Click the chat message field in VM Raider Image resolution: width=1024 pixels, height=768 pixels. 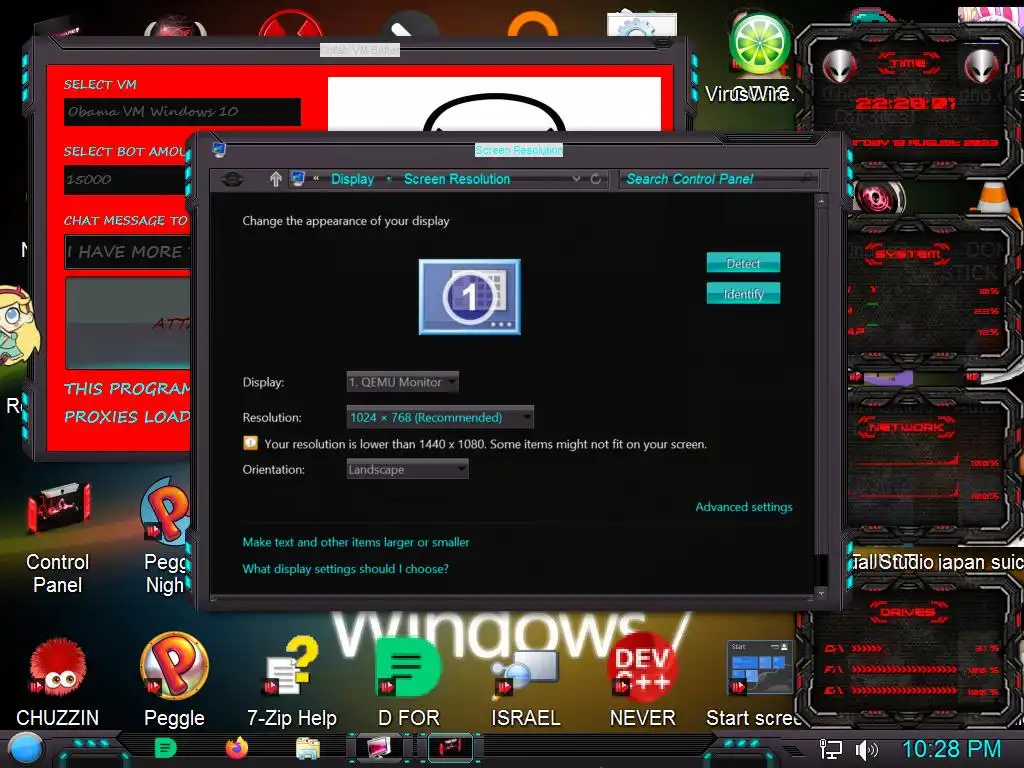point(128,251)
